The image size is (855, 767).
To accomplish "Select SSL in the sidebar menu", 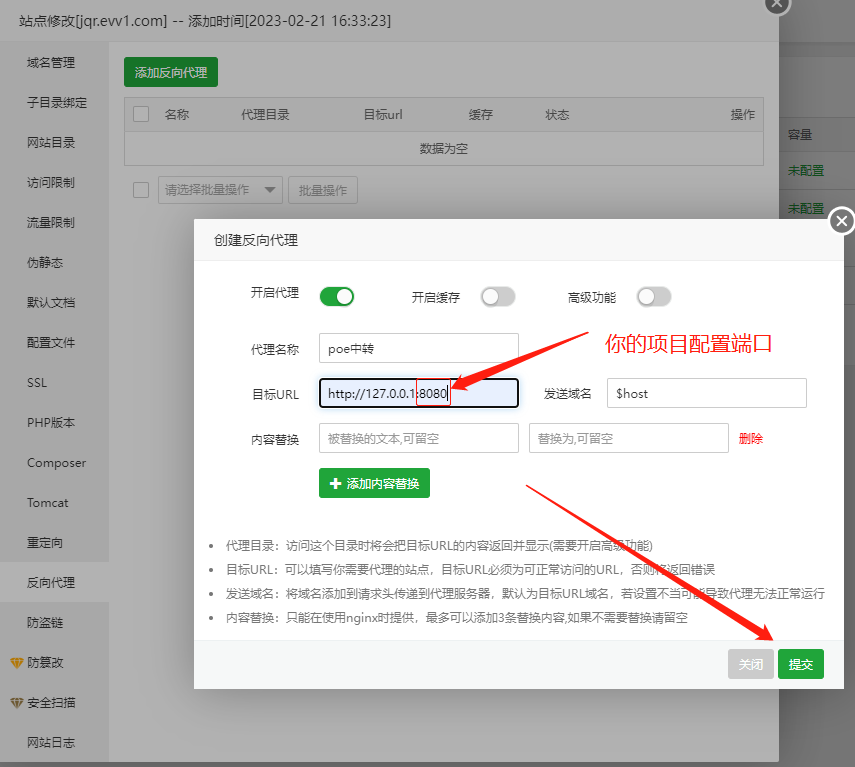I will coord(35,382).
